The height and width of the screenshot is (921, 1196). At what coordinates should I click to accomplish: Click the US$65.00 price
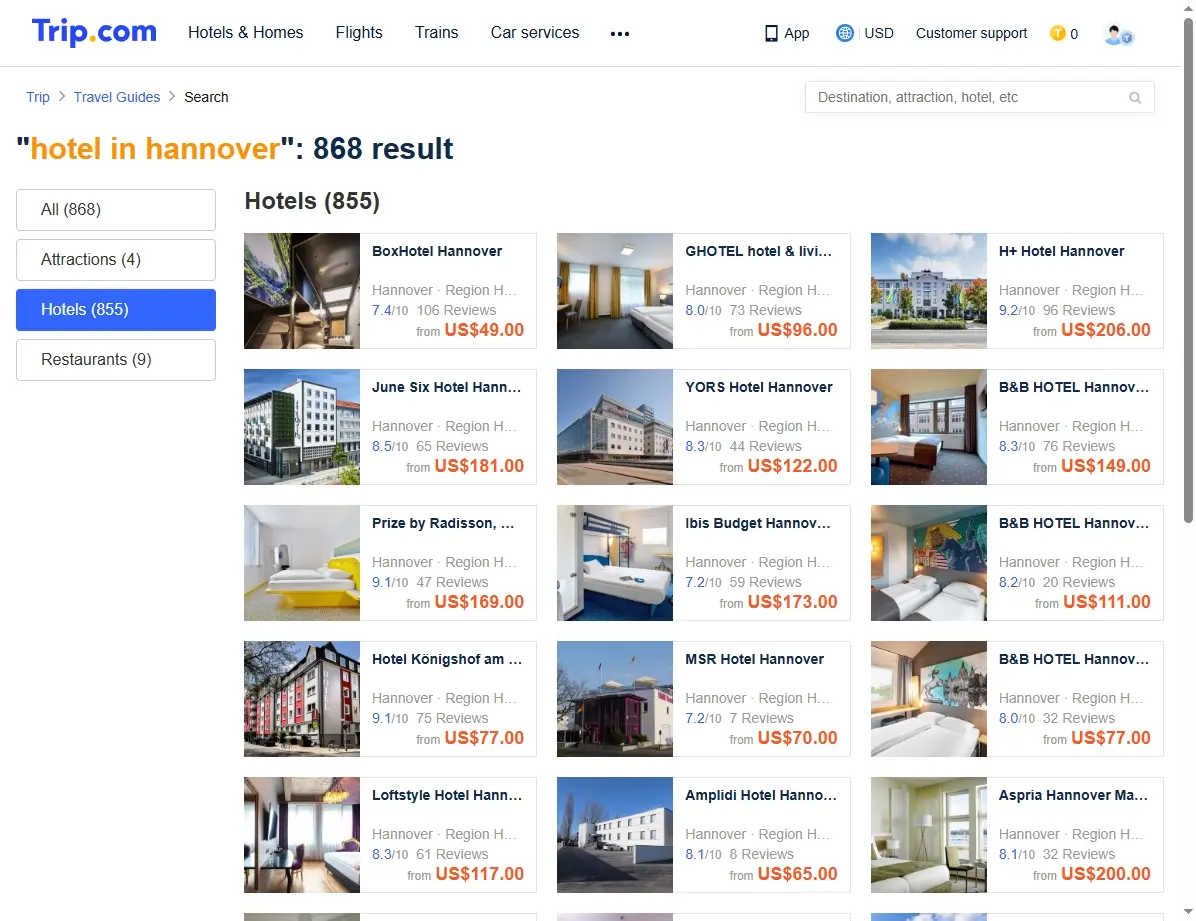(797, 874)
